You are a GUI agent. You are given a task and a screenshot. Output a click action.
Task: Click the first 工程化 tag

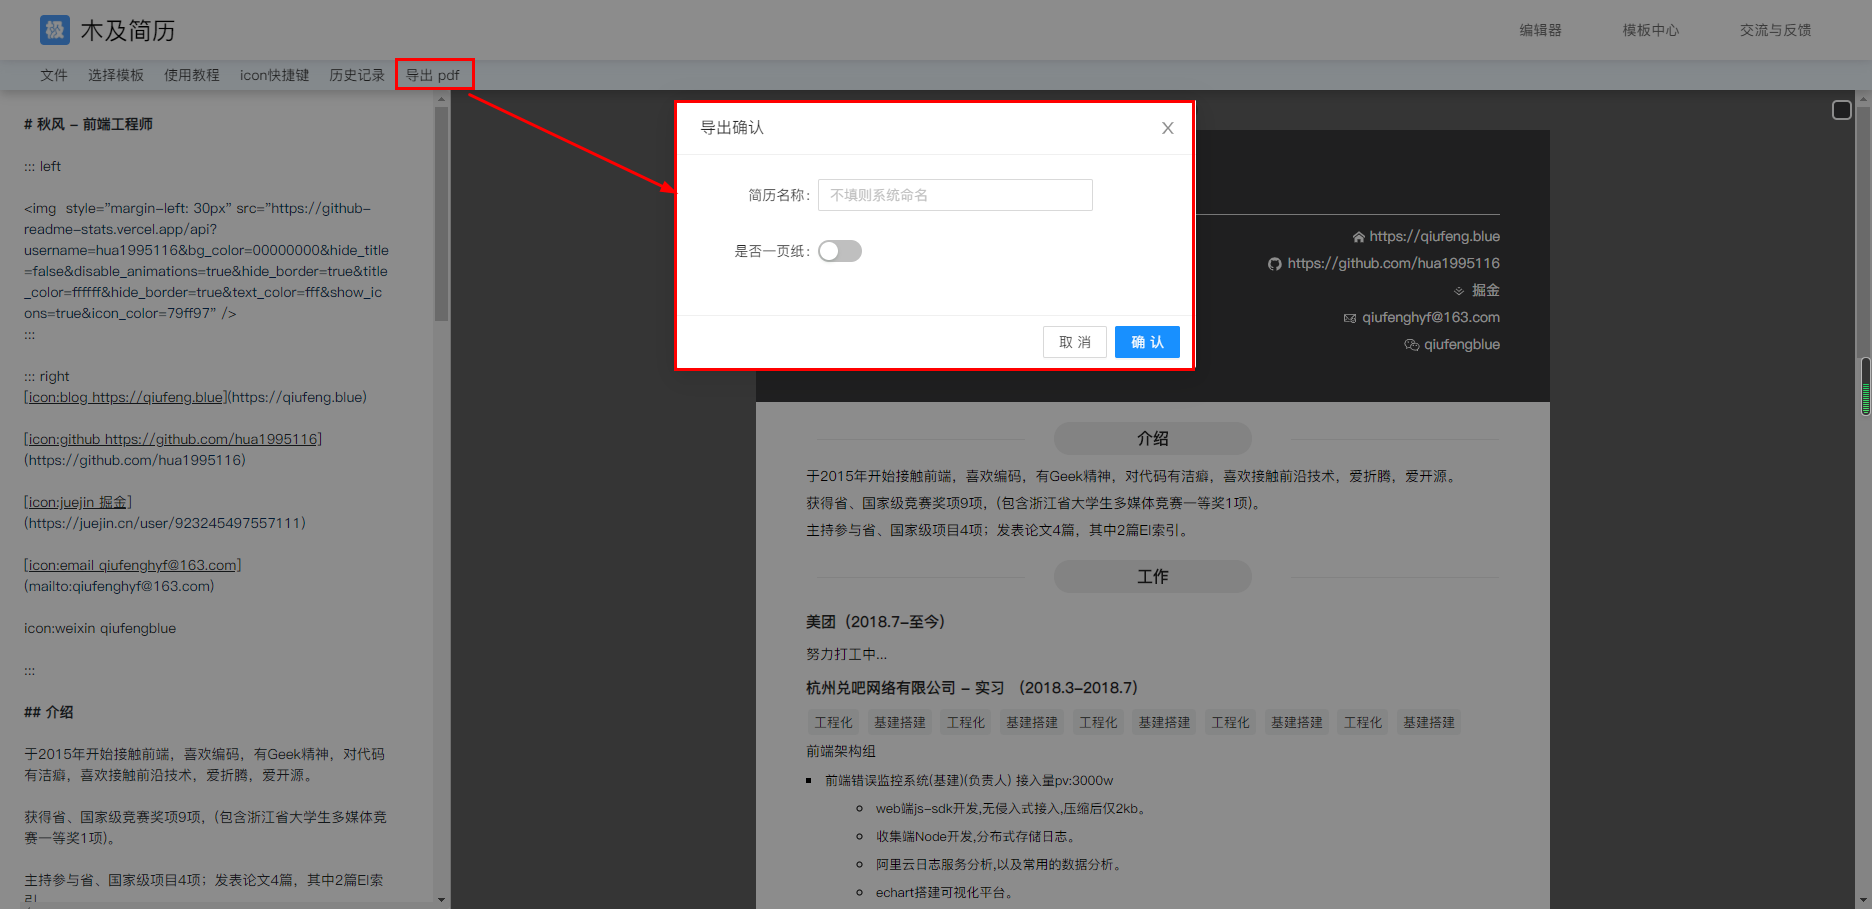point(834,722)
